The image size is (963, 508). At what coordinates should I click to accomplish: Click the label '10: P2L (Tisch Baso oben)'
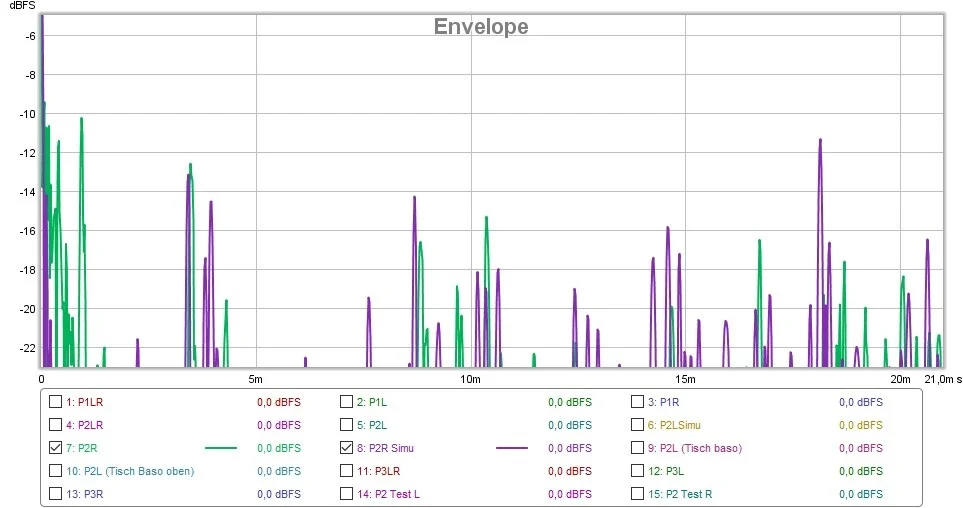(x=130, y=471)
